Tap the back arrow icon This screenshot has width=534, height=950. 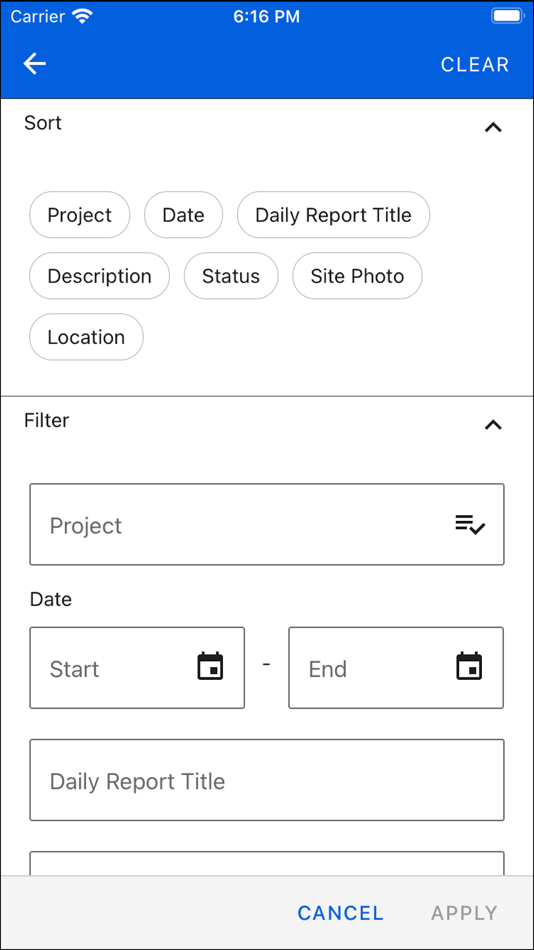[x=35, y=64]
